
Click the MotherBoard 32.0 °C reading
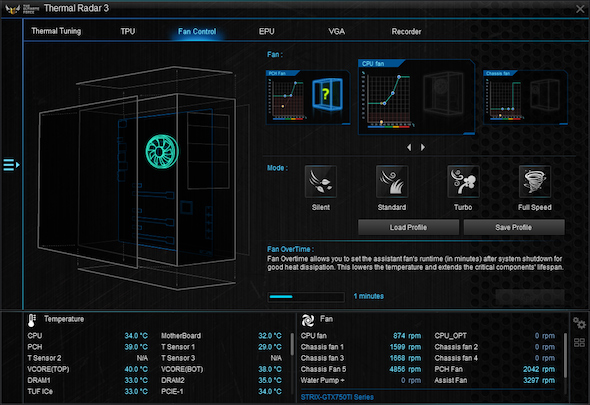270,336
